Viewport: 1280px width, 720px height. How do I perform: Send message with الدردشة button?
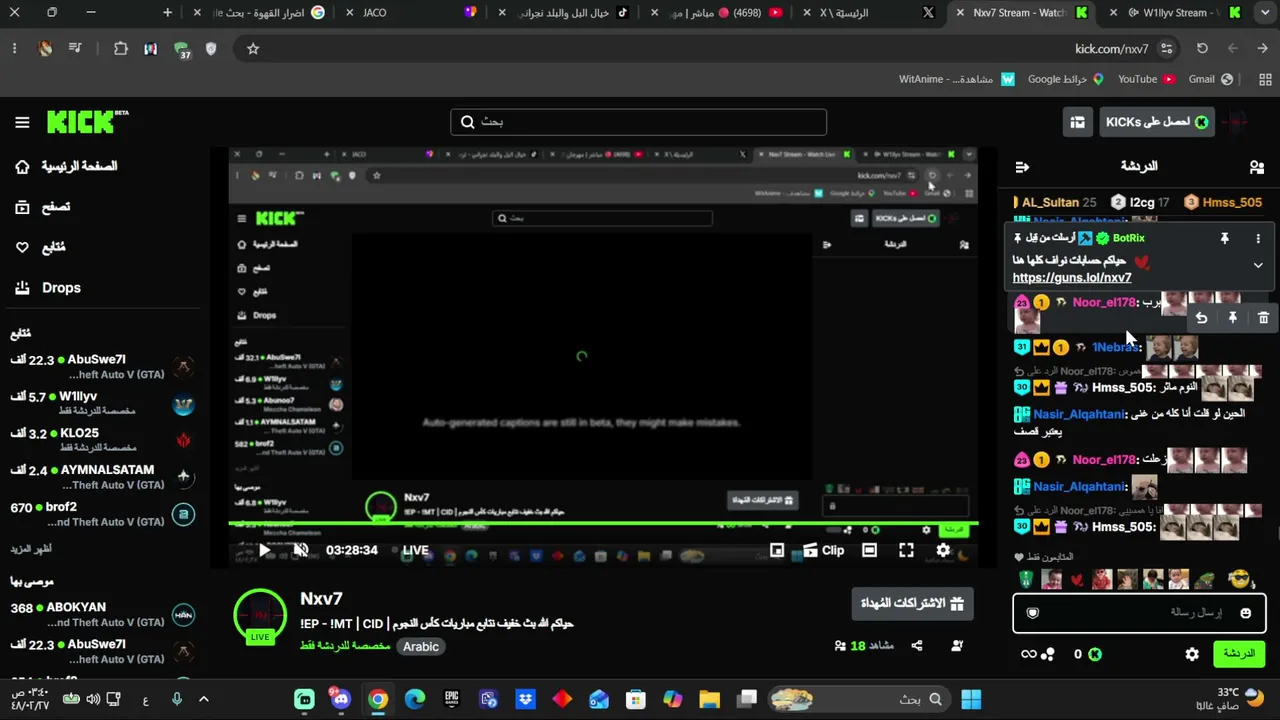(x=1239, y=654)
